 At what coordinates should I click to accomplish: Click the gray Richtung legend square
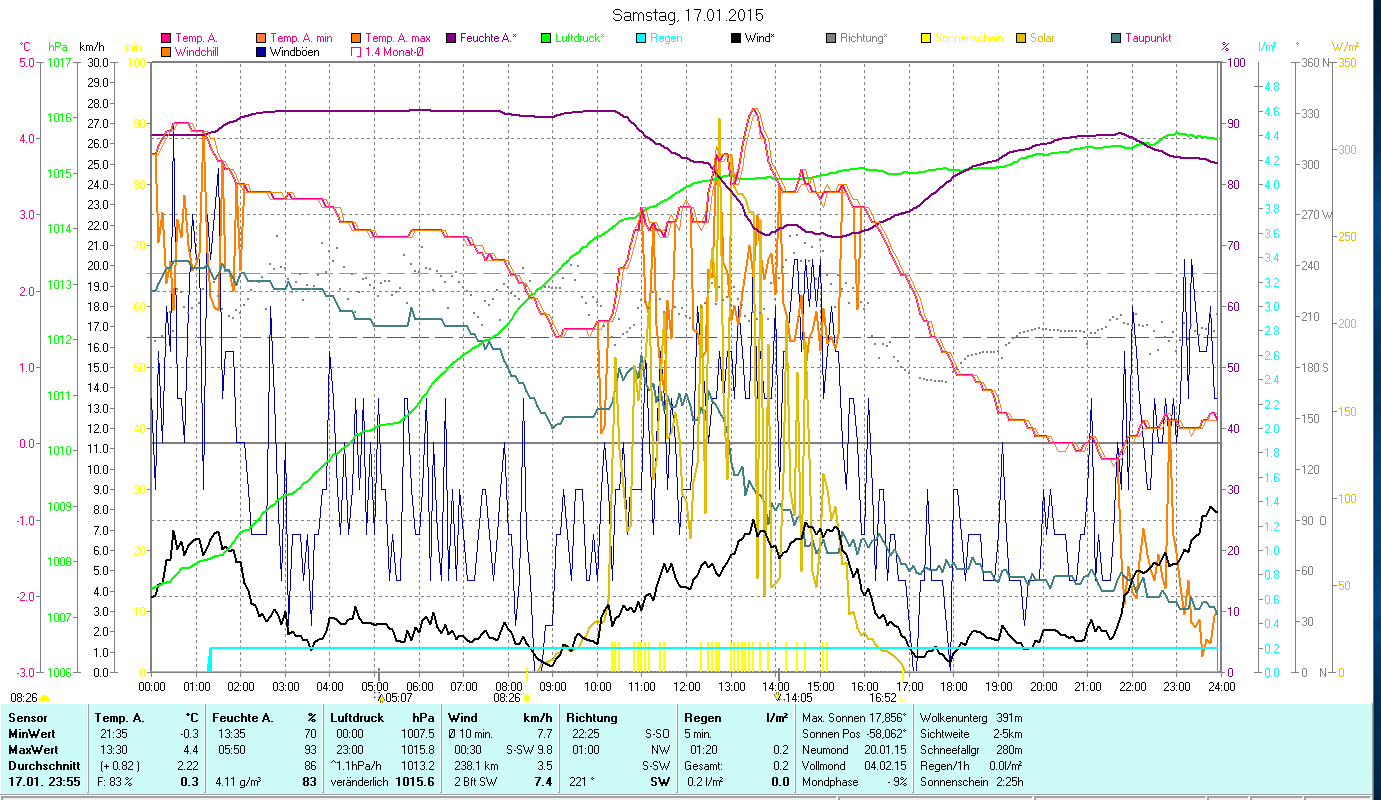tap(830, 39)
